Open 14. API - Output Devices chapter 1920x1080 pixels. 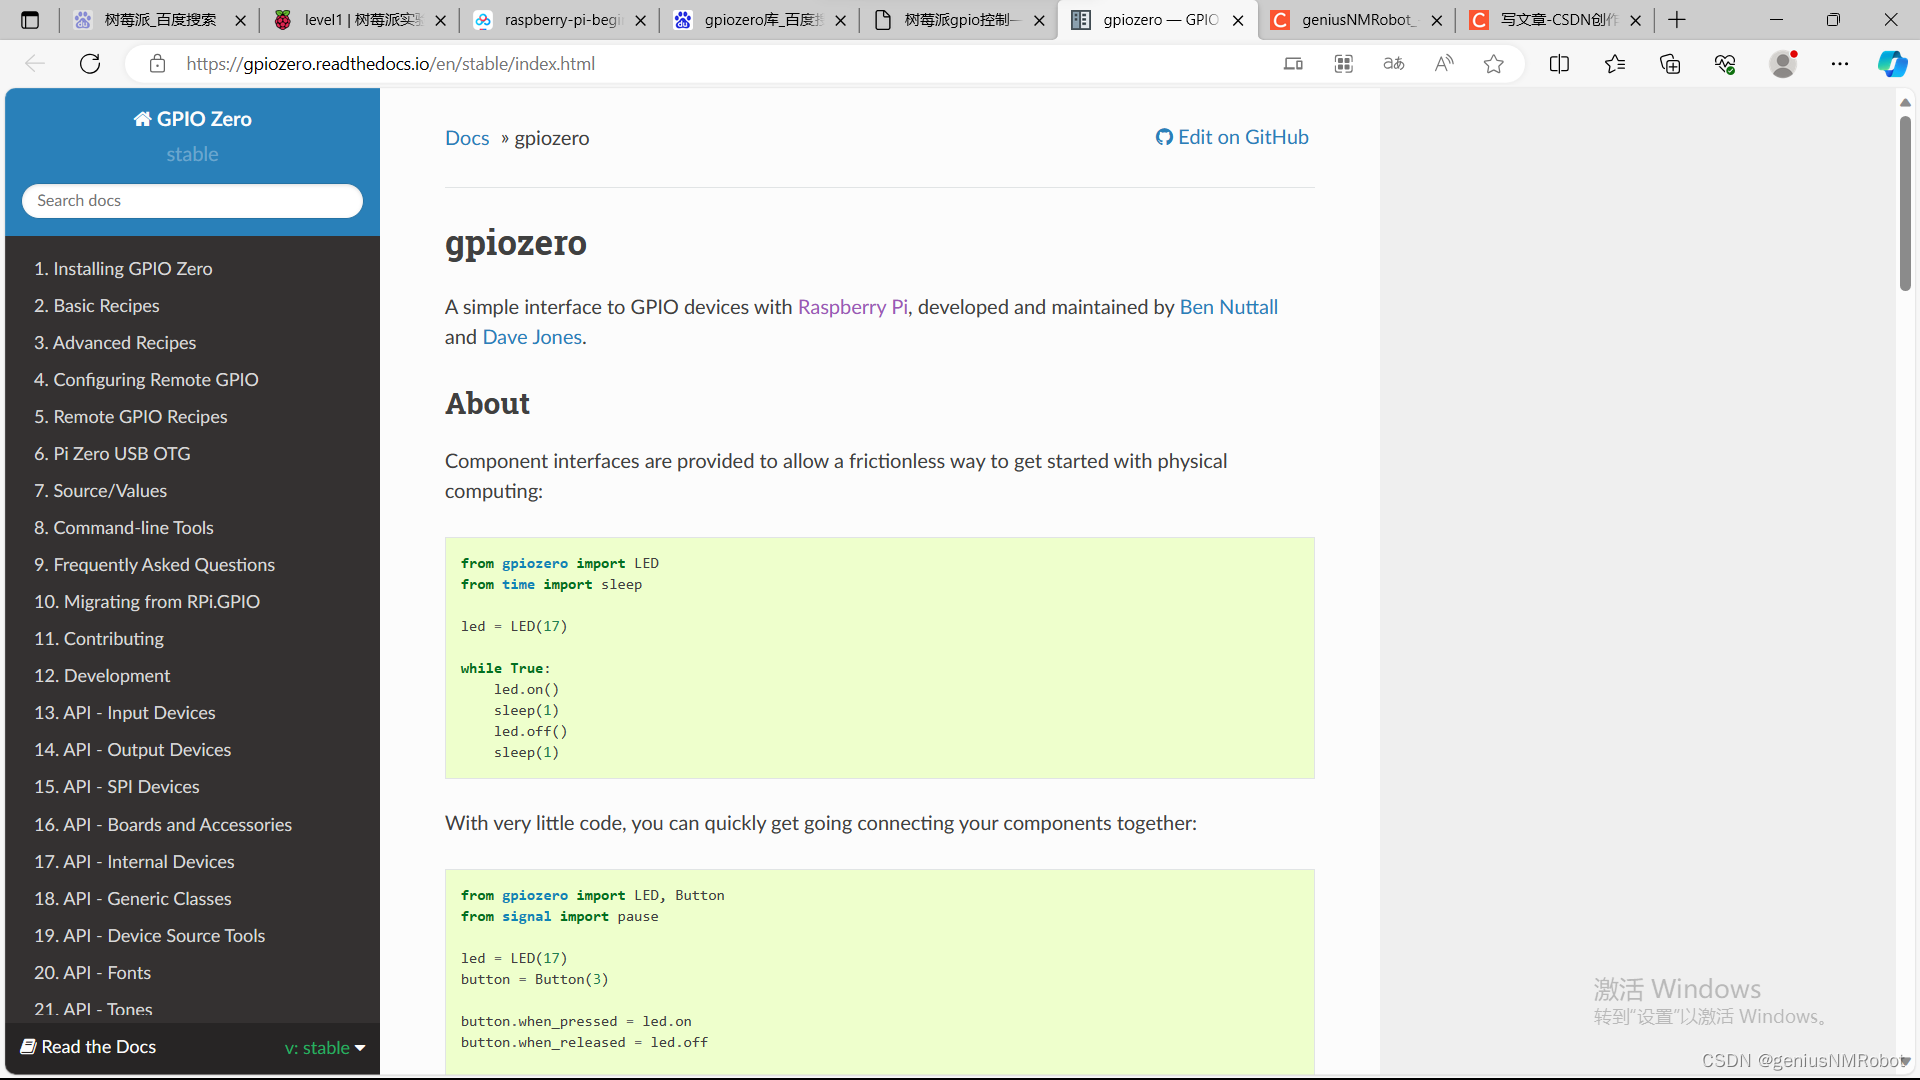pyautogui.click(x=132, y=750)
